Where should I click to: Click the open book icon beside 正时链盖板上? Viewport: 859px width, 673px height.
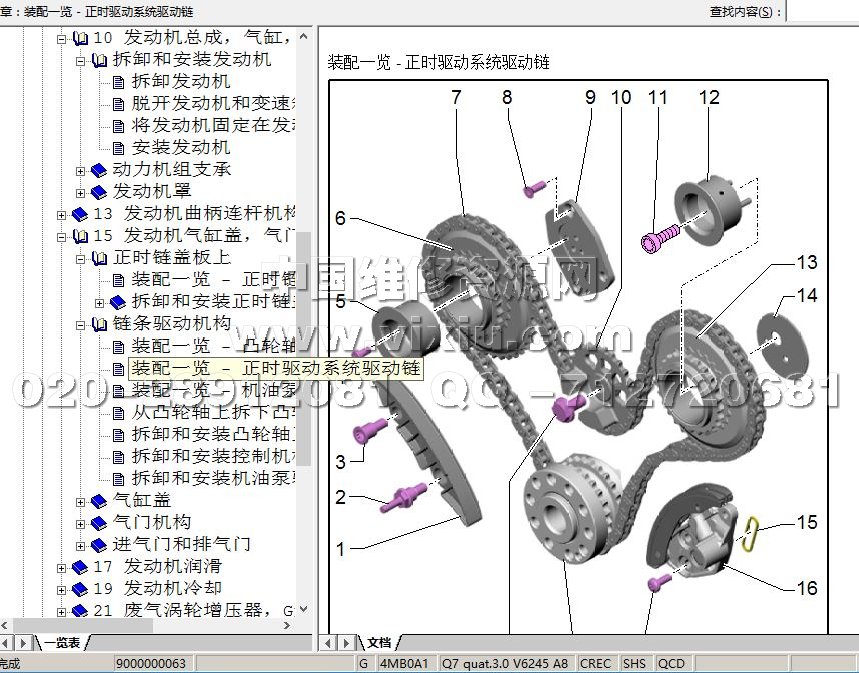click(x=98, y=258)
